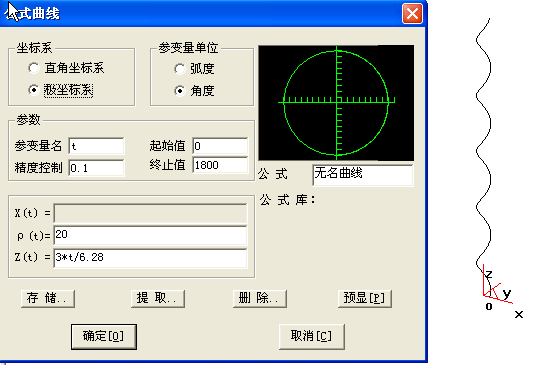Viewport: 558px width, 365px height.
Task: Click the 存储 button
Action: (x=48, y=298)
